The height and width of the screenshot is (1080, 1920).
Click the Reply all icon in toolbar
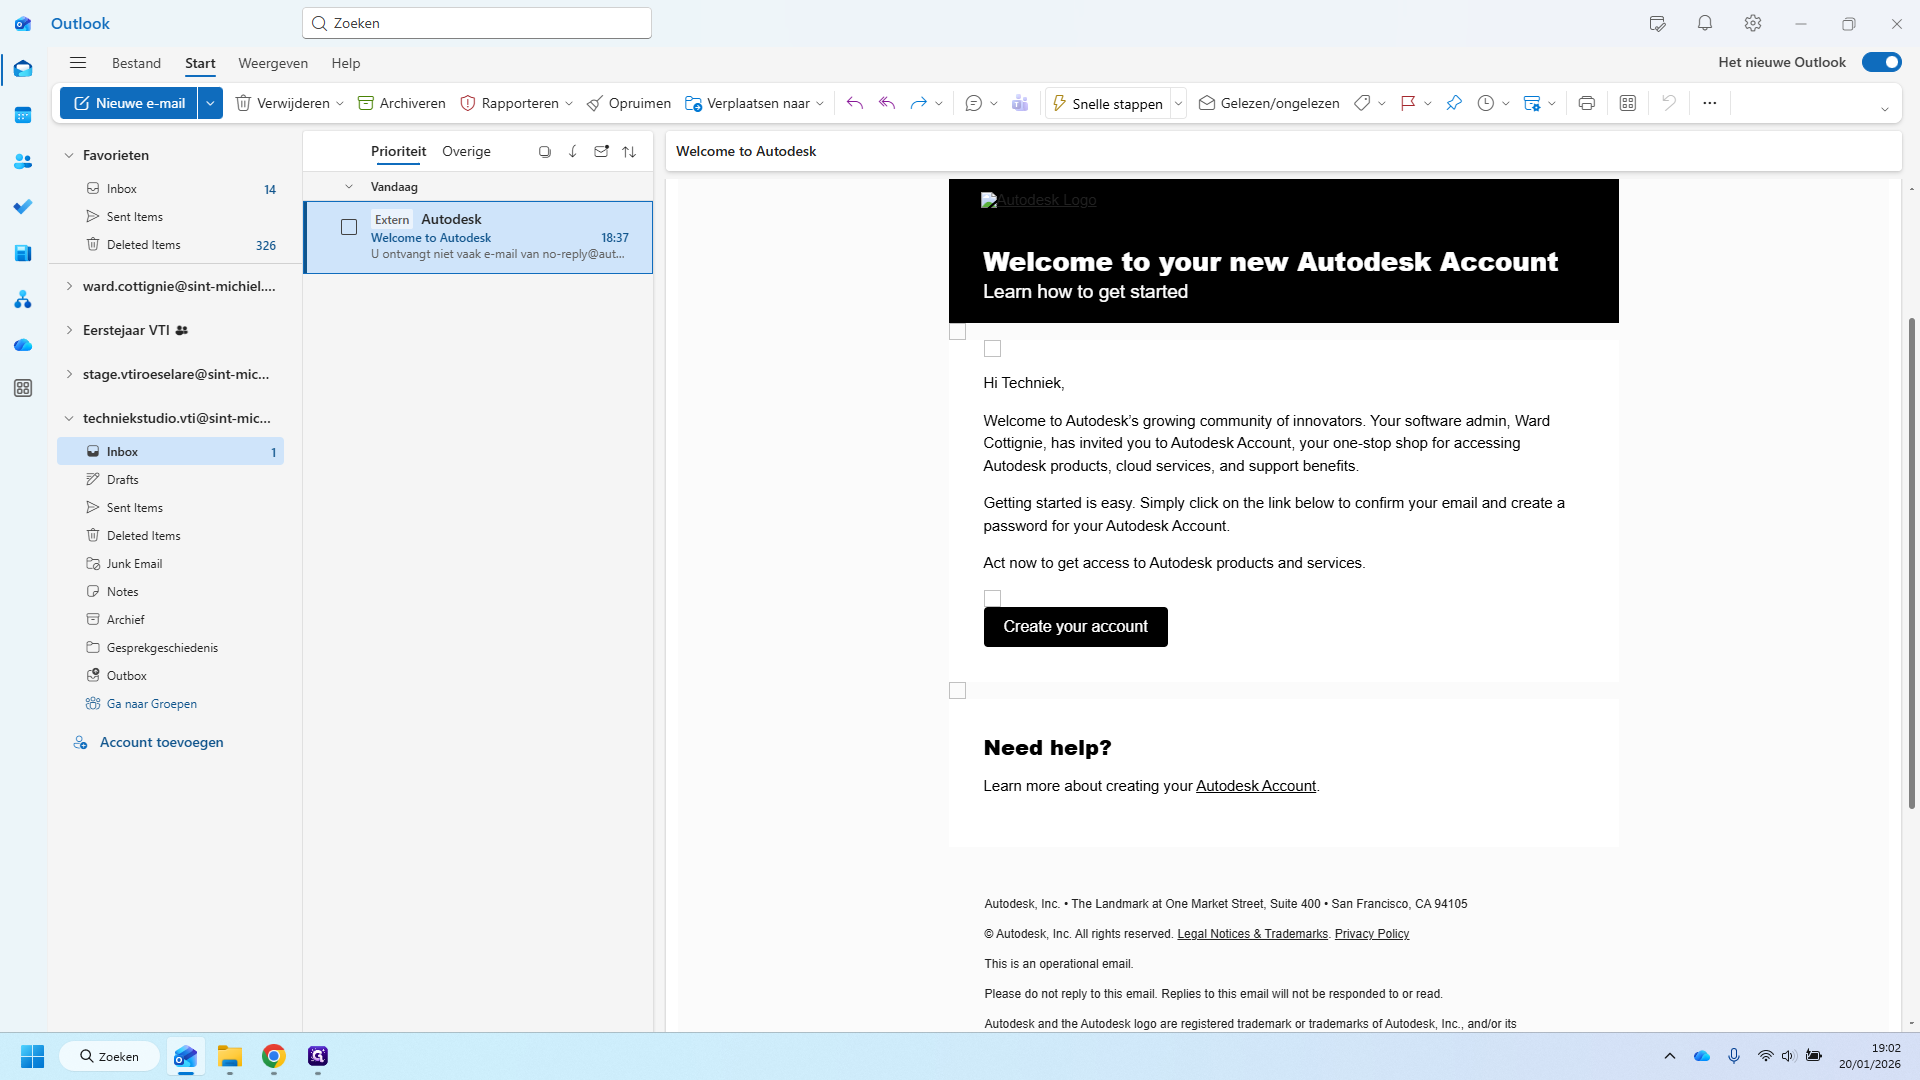[886, 103]
